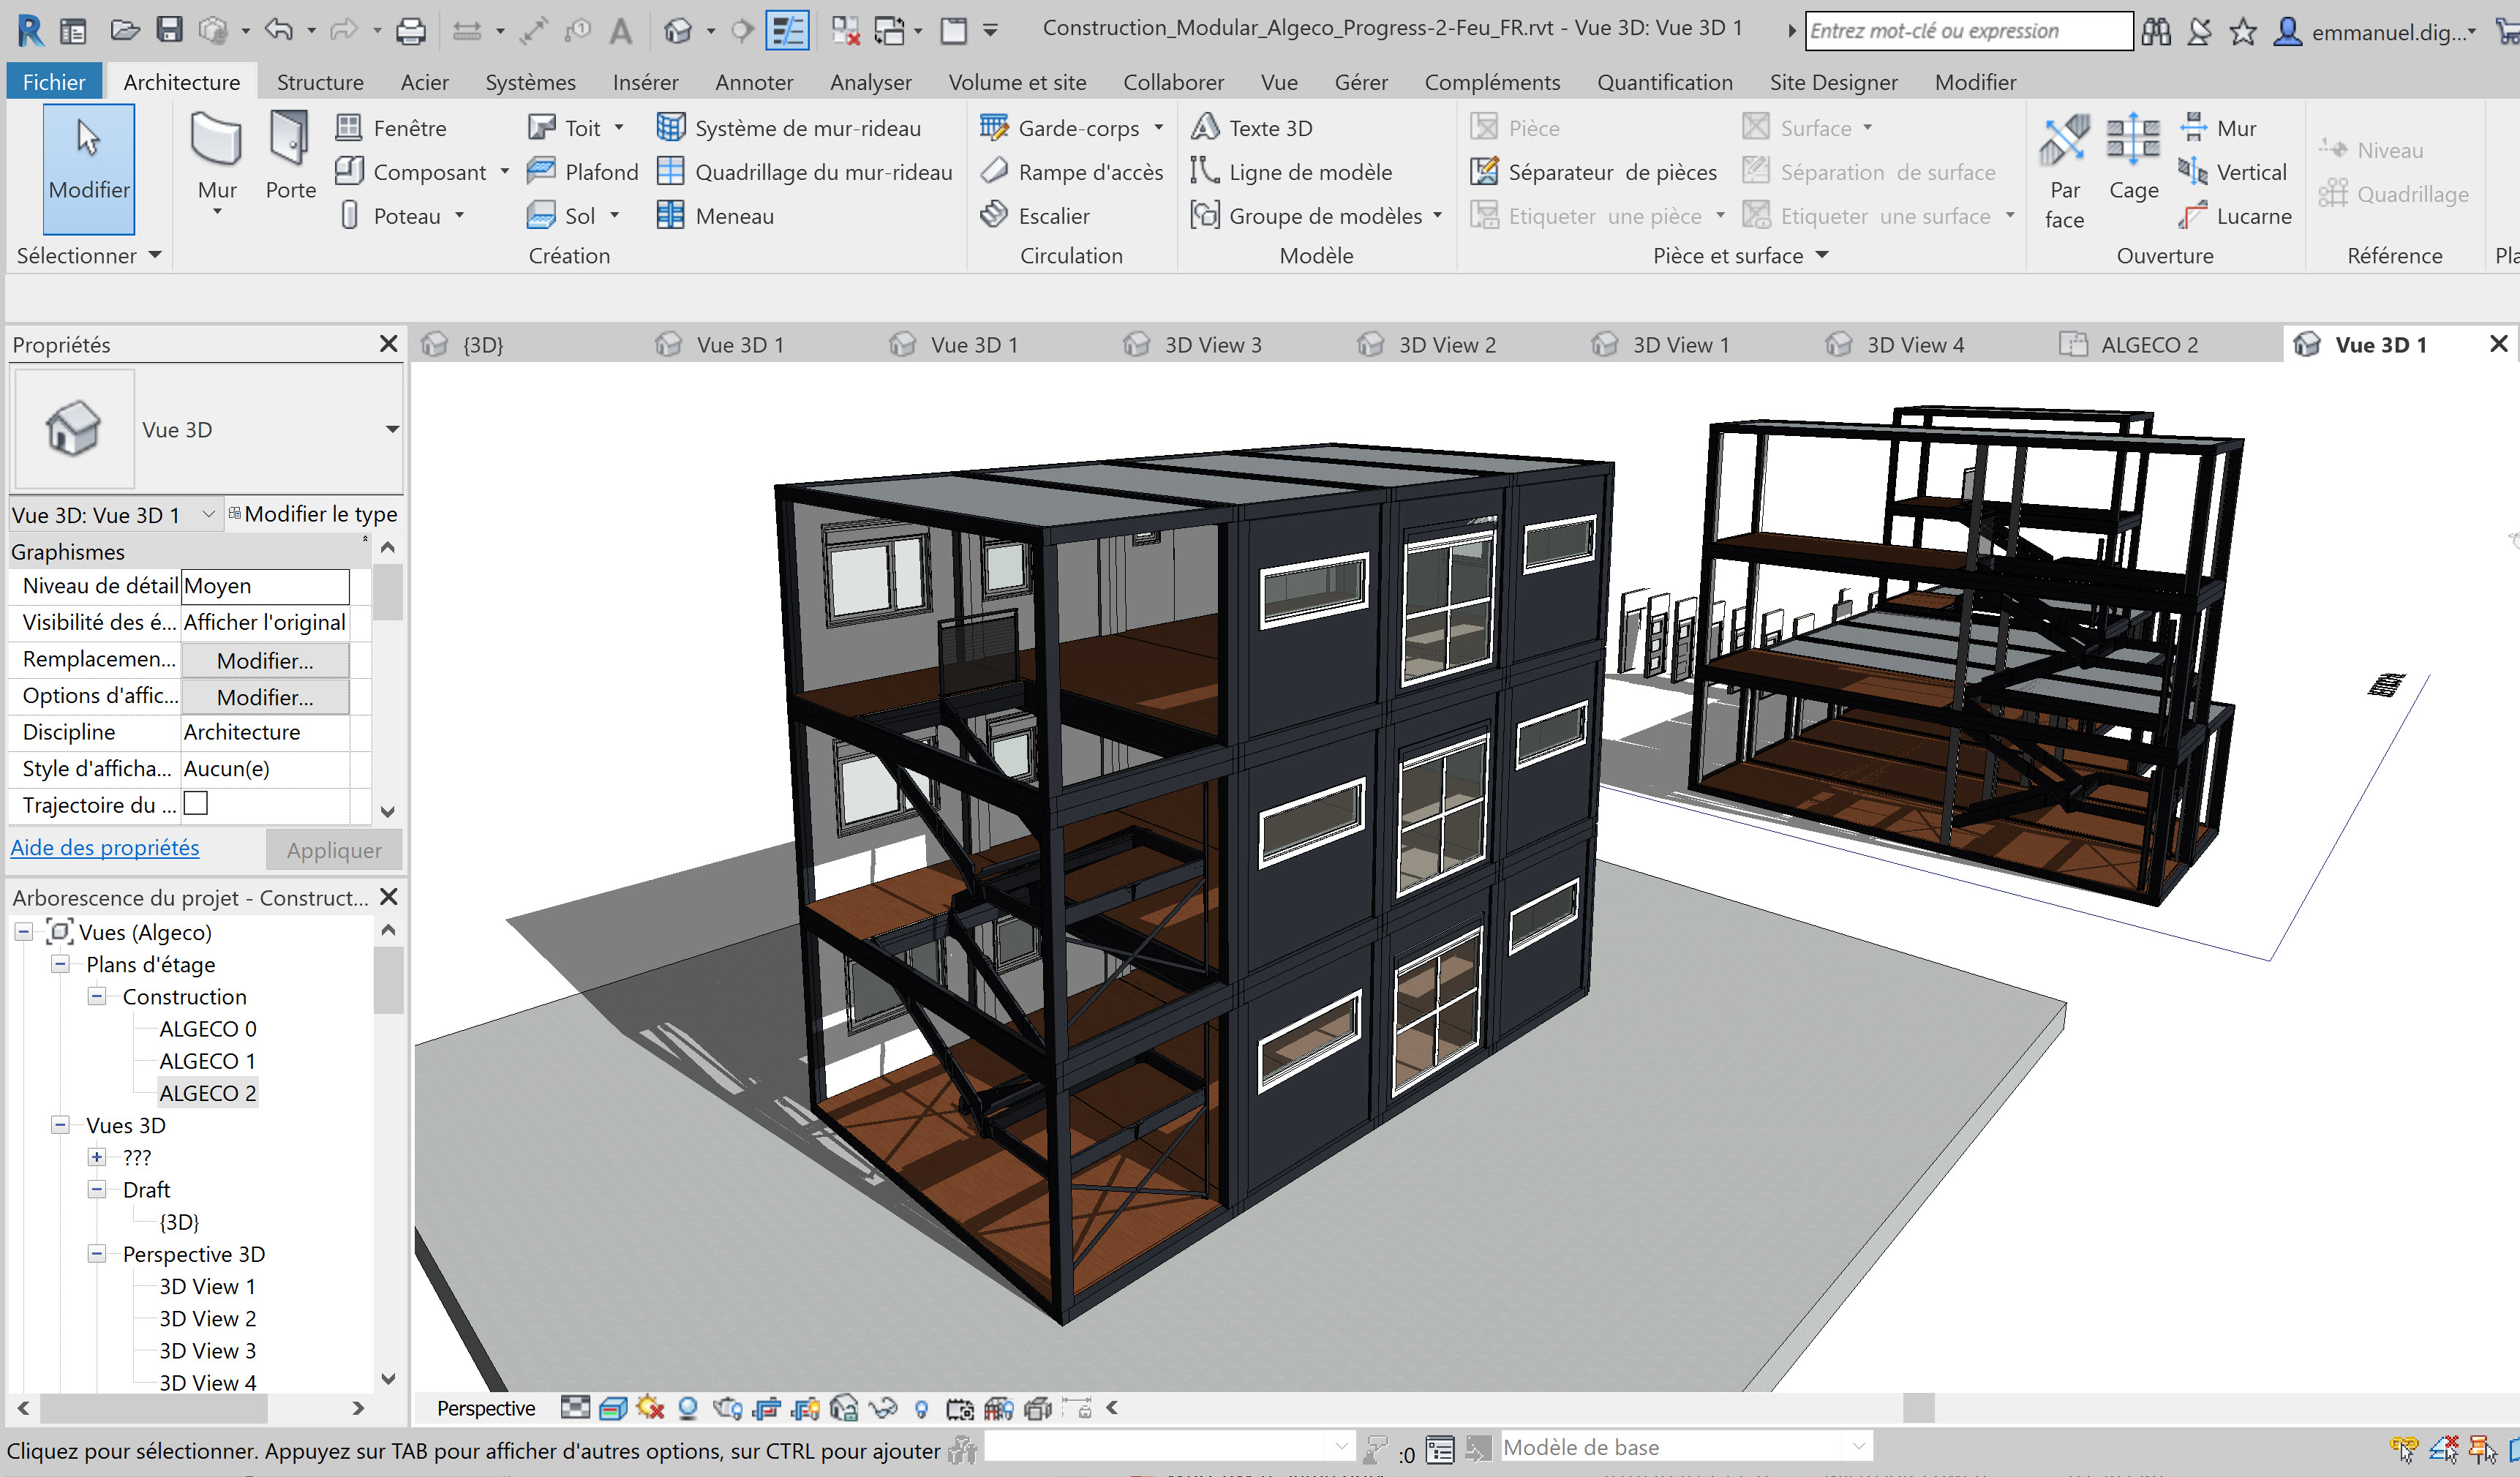Select the Mur wall tool
The width and height of the screenshot is (2520, 1477).
coord(216,145)
